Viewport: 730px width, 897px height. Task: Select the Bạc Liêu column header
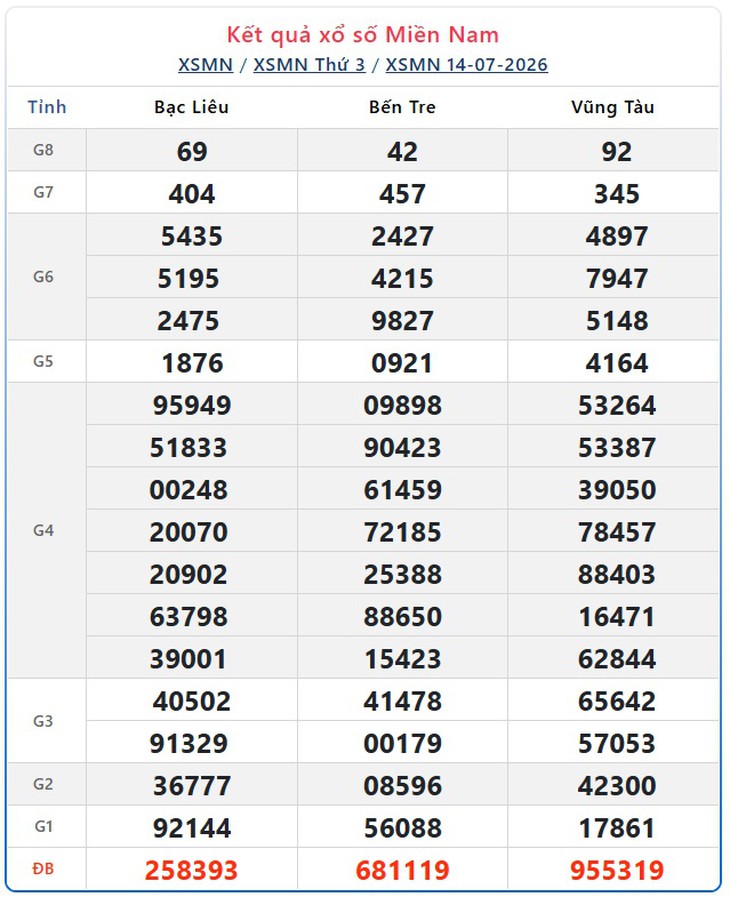[192, 107]
